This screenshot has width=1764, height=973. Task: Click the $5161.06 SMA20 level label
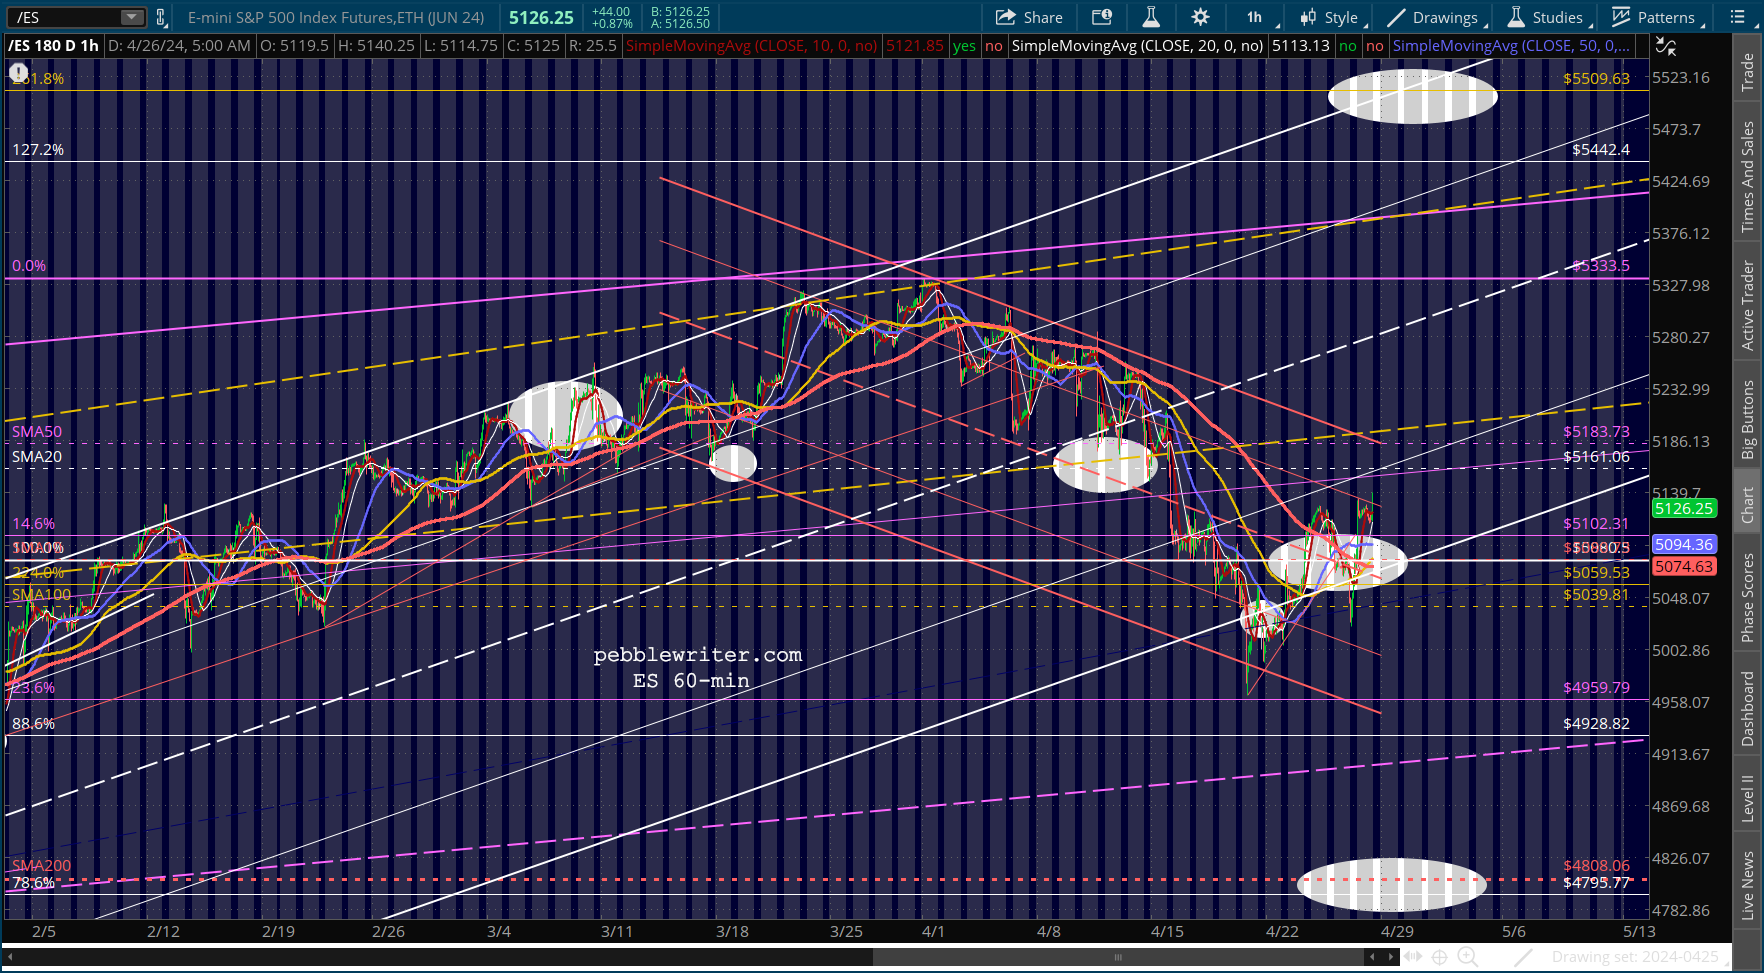(x=1597, y=457)
